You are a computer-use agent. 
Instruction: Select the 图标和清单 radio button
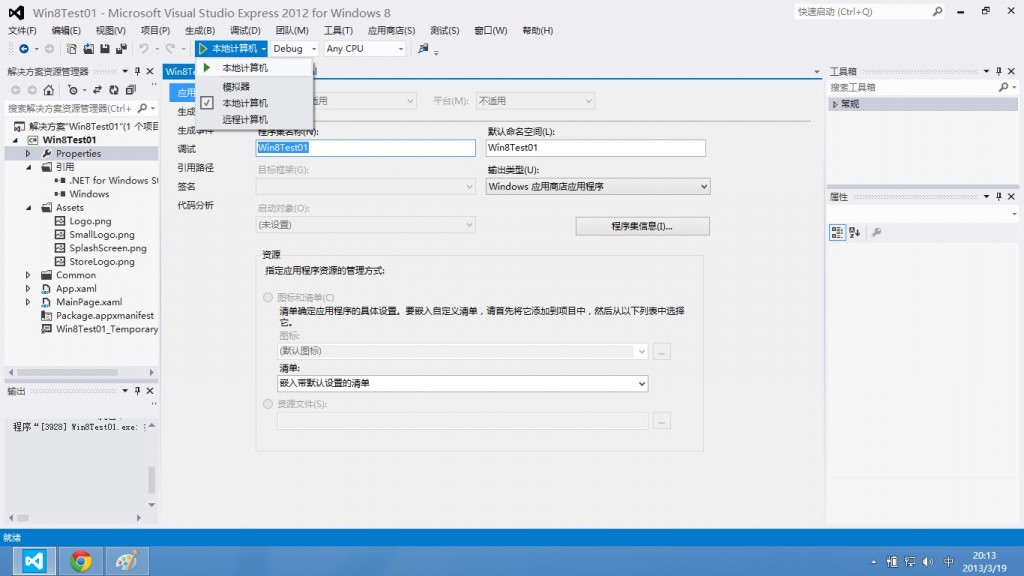point(268,297)
